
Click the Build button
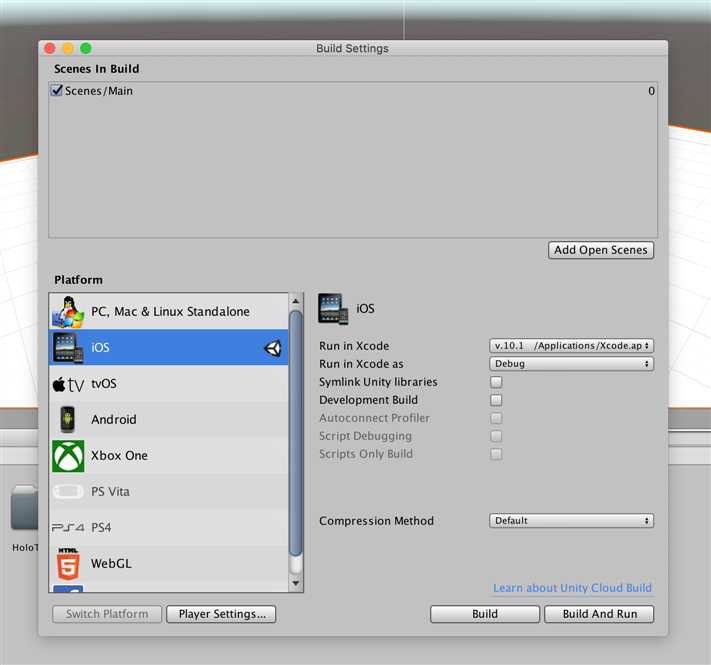[x=485, y=614]
